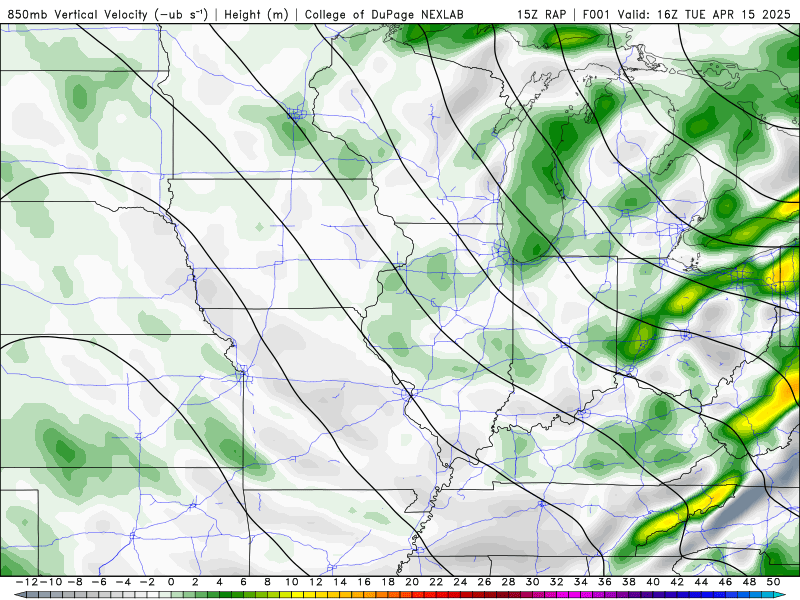Screen dimensions: 800x600
Task: Click the '24' color scale label
Action: tap(460, 582)
